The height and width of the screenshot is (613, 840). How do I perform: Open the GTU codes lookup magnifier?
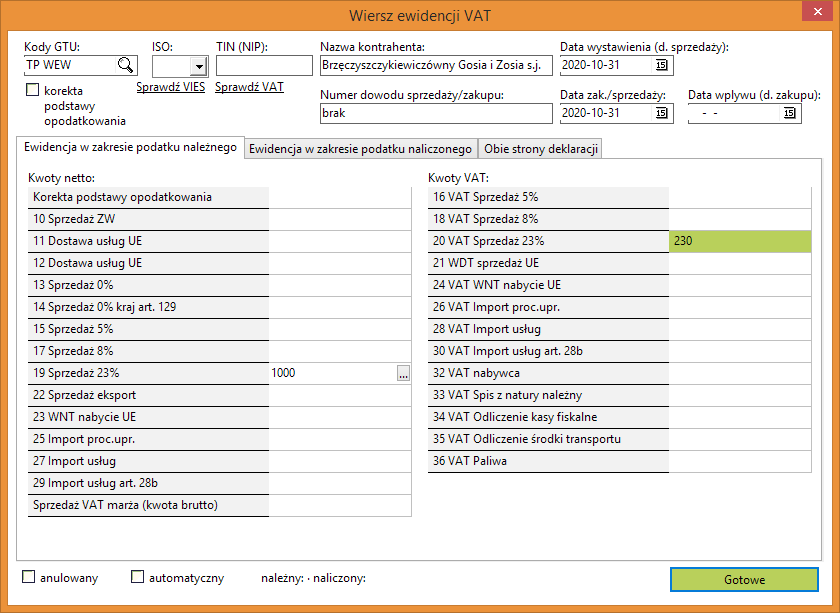(x=125, y=65)
